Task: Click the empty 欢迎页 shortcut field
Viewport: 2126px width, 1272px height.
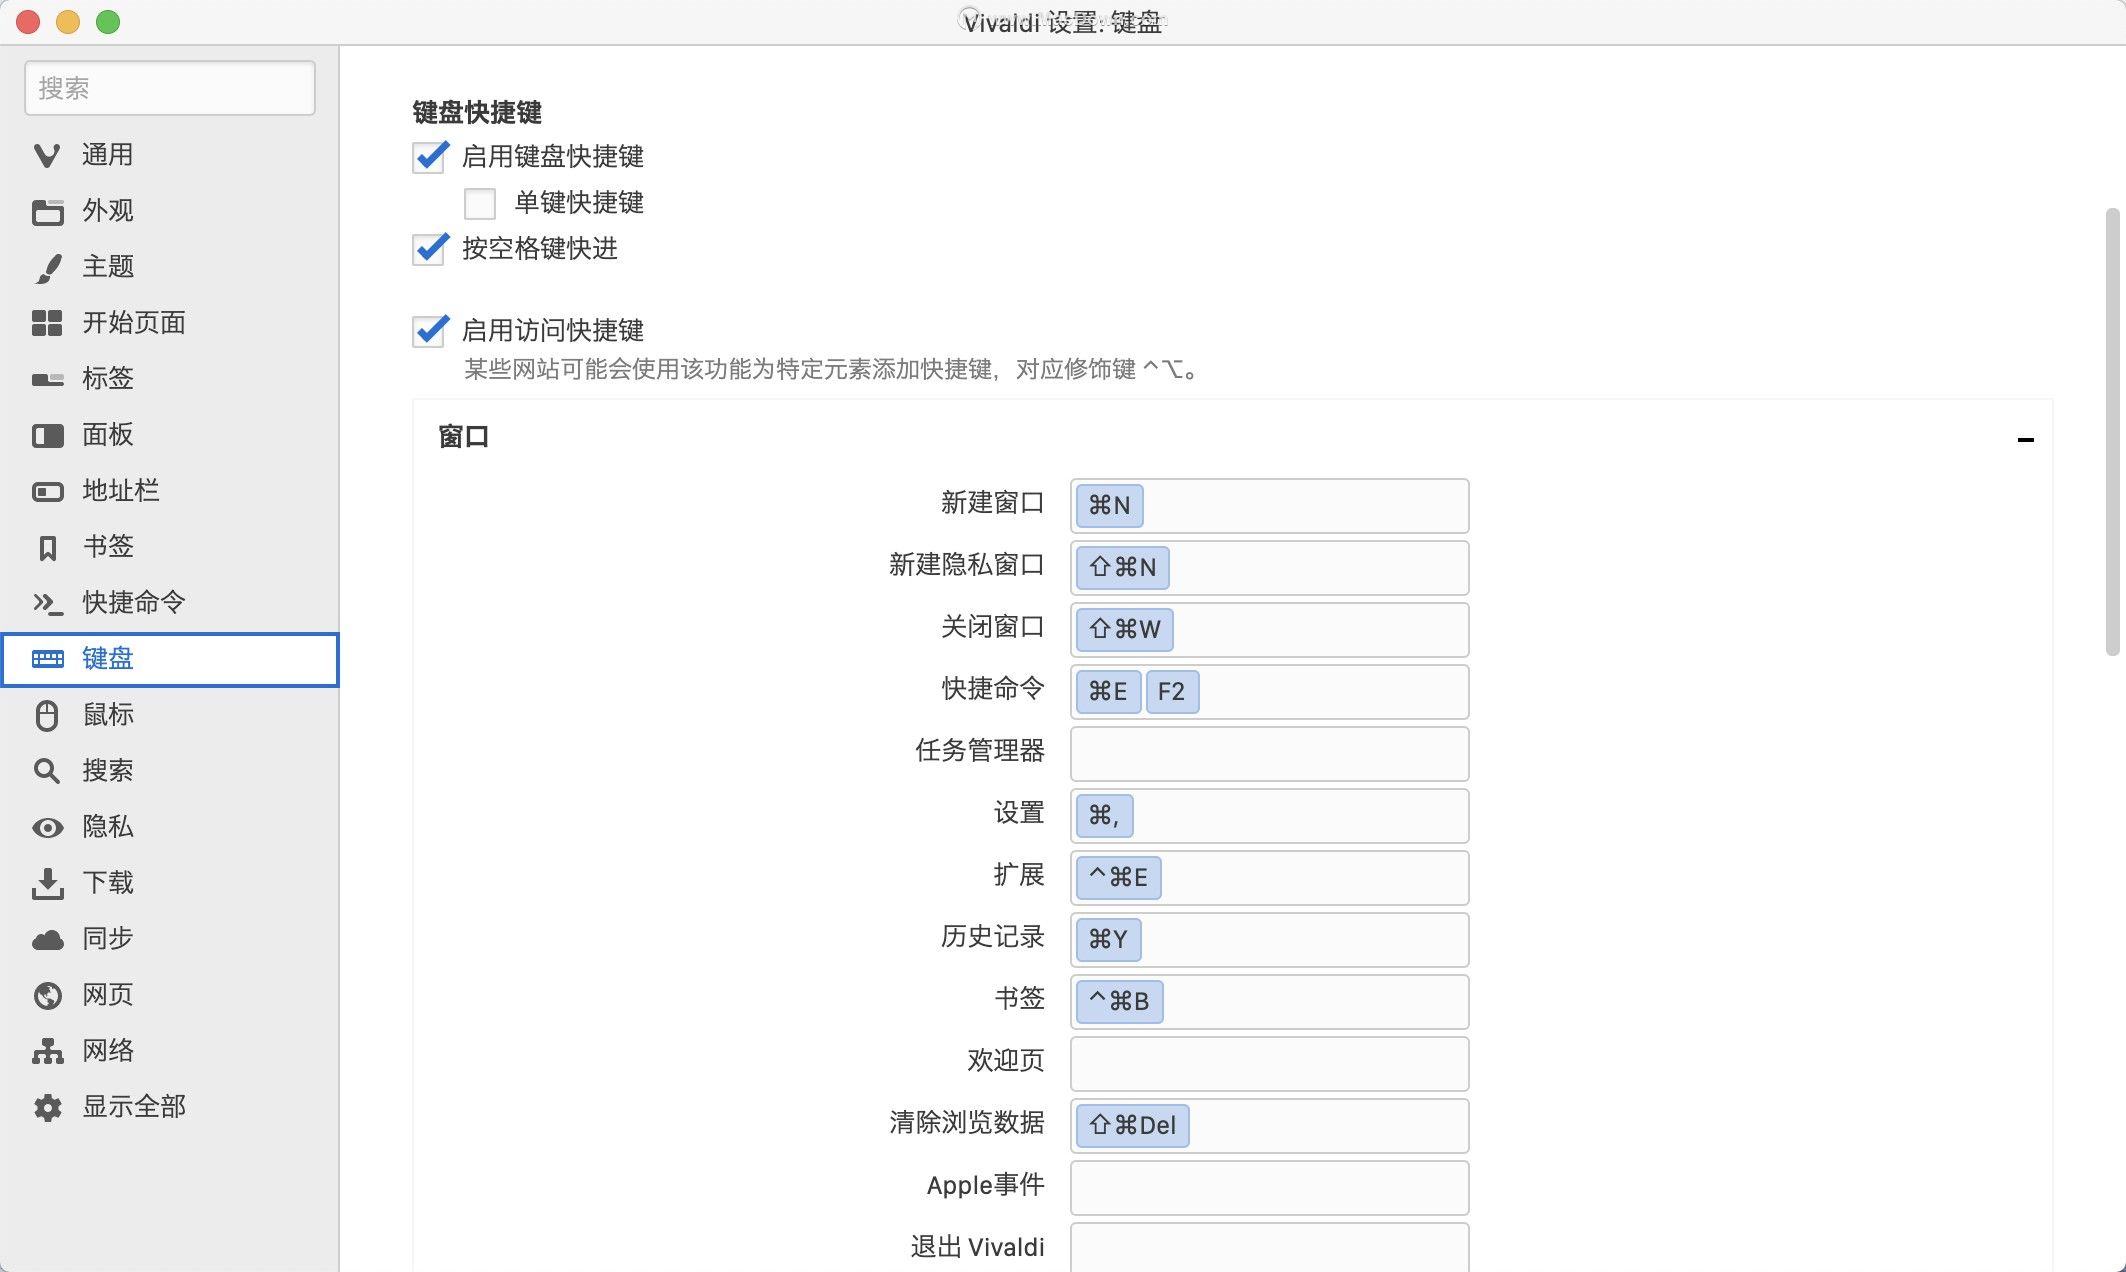Action: (1269, 1064)
